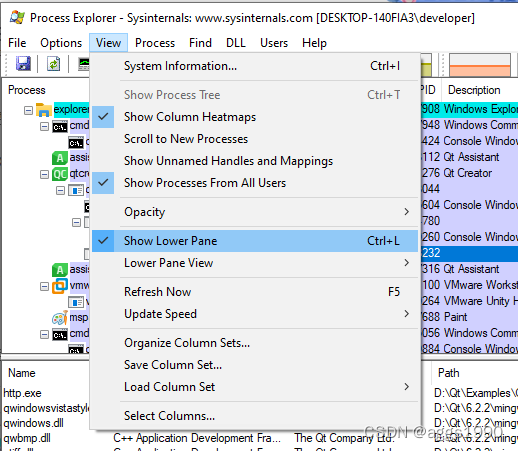
Task: Choose Save Column Set... entry
Action: [x=255, y=365]
